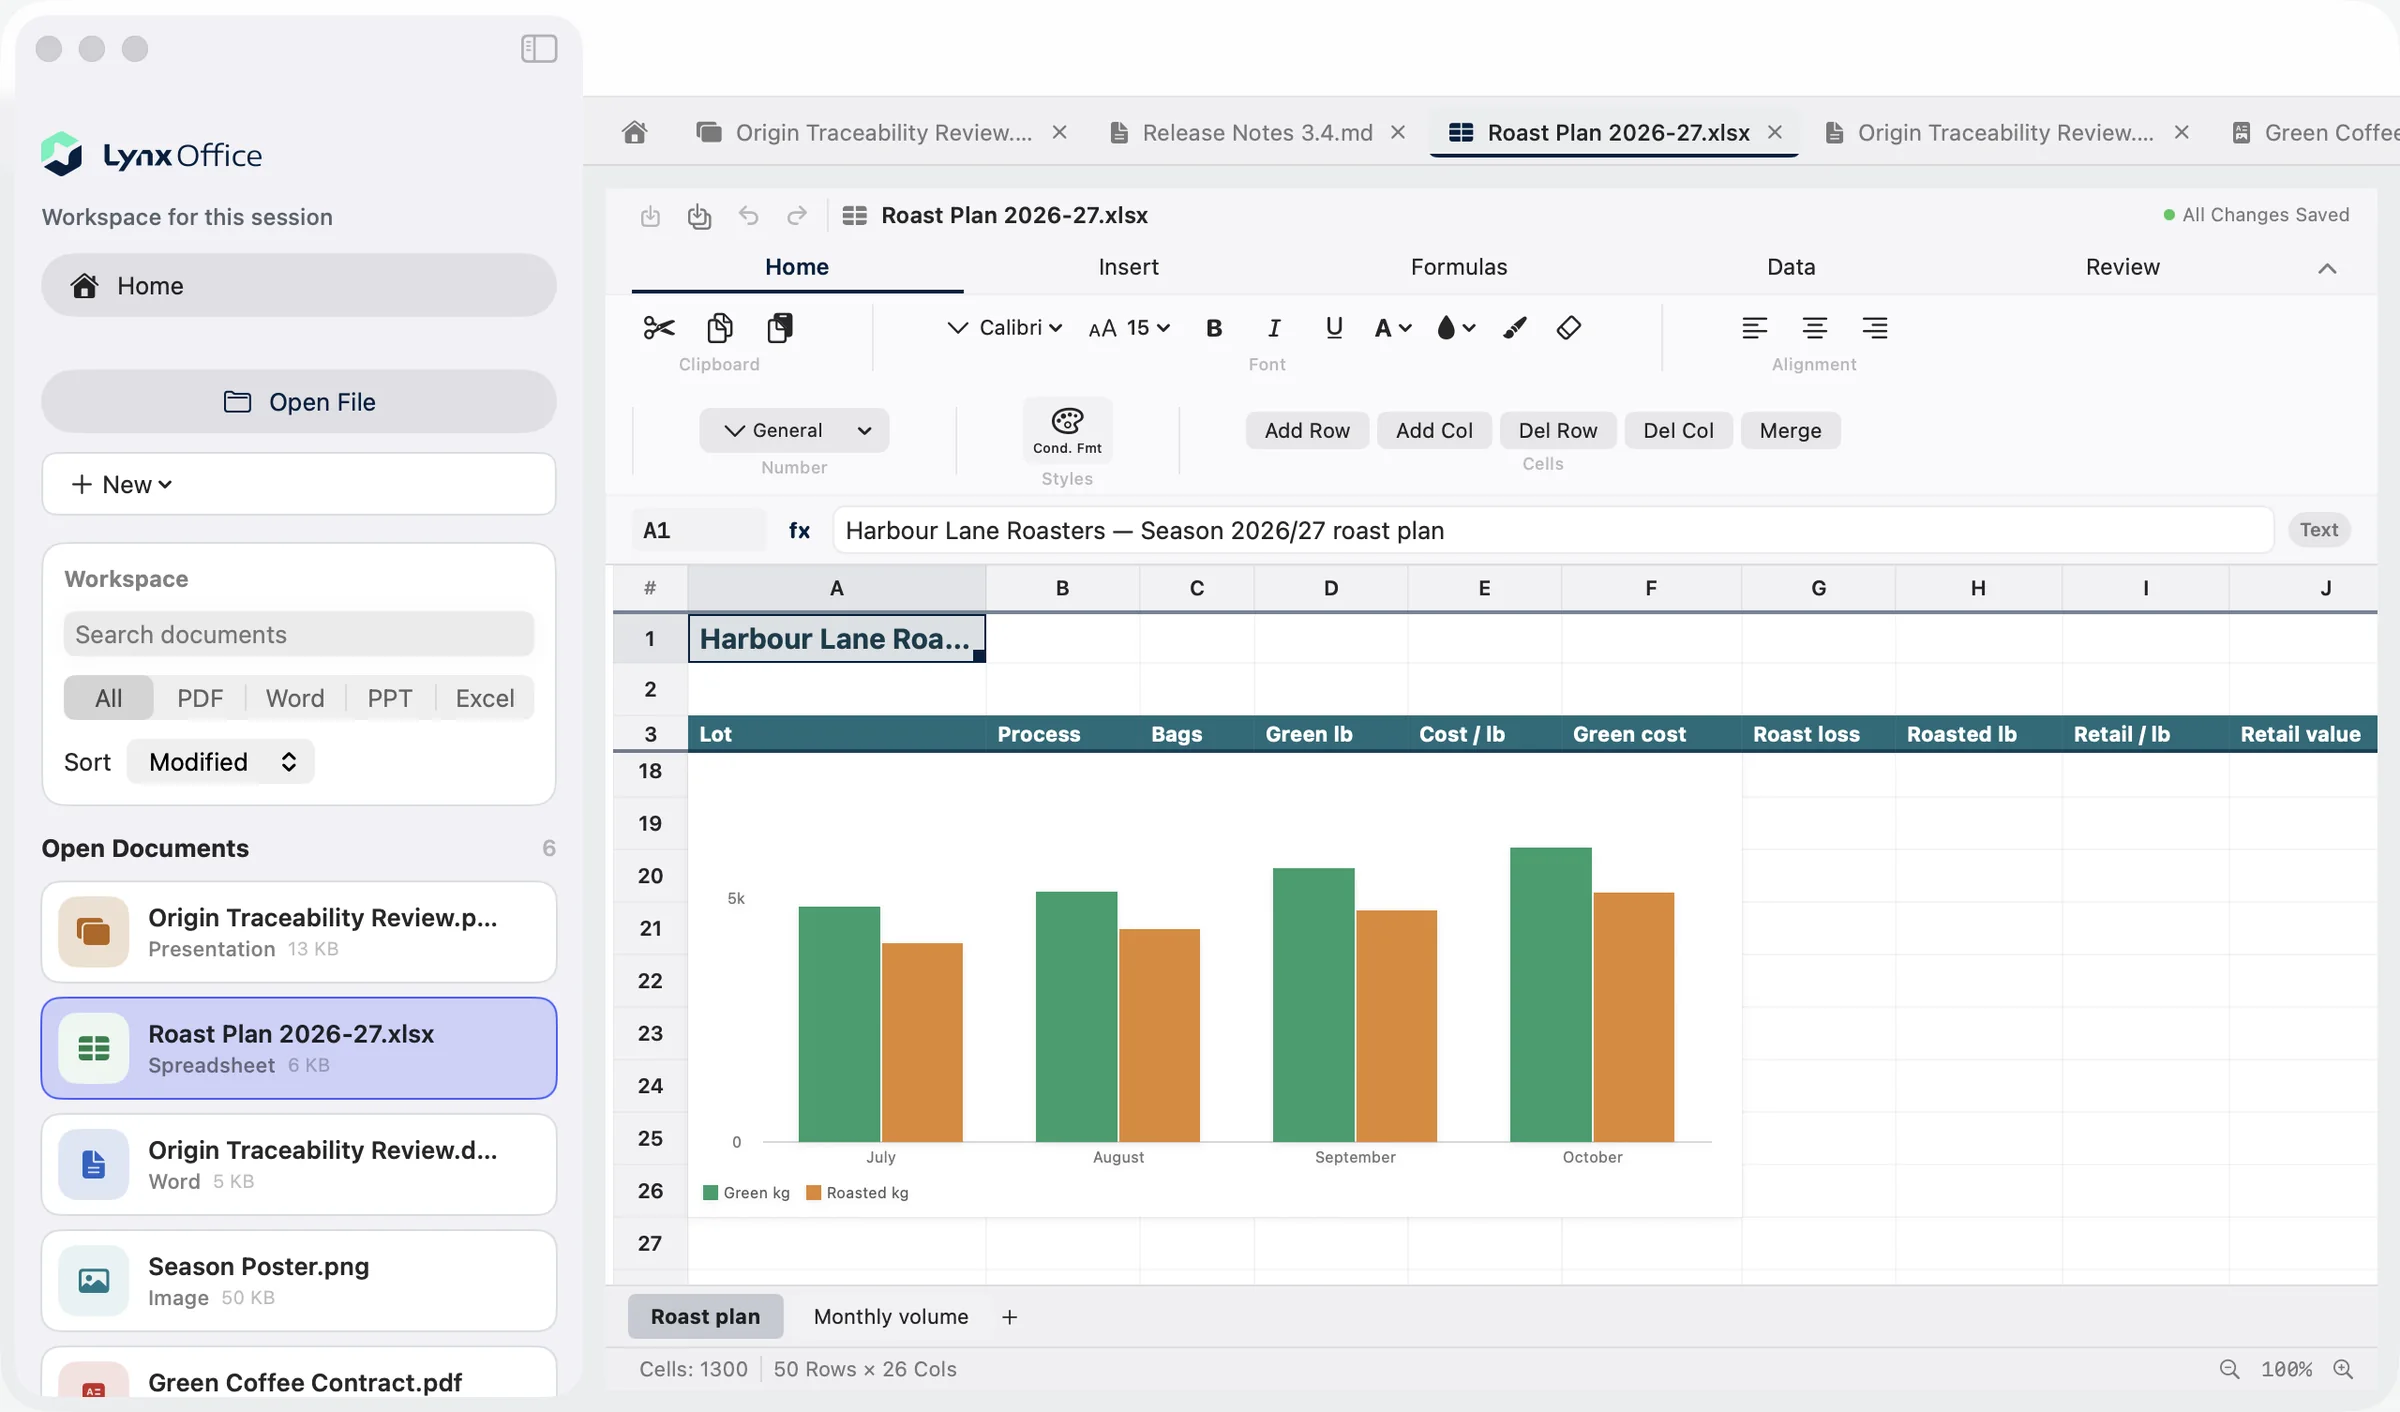The height and width of the screenshot is (1412, 2400).
Task: Switch to Release Notes 3.4.md tab
Action: (1257, 132)
